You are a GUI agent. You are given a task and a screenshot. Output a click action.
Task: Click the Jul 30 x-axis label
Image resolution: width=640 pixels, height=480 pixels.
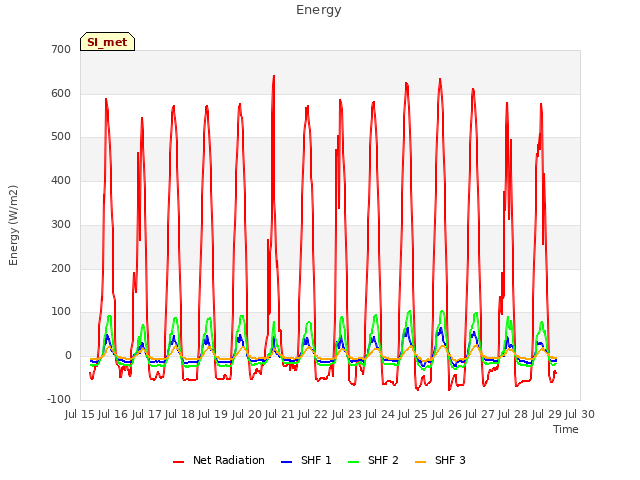(580, 415)
